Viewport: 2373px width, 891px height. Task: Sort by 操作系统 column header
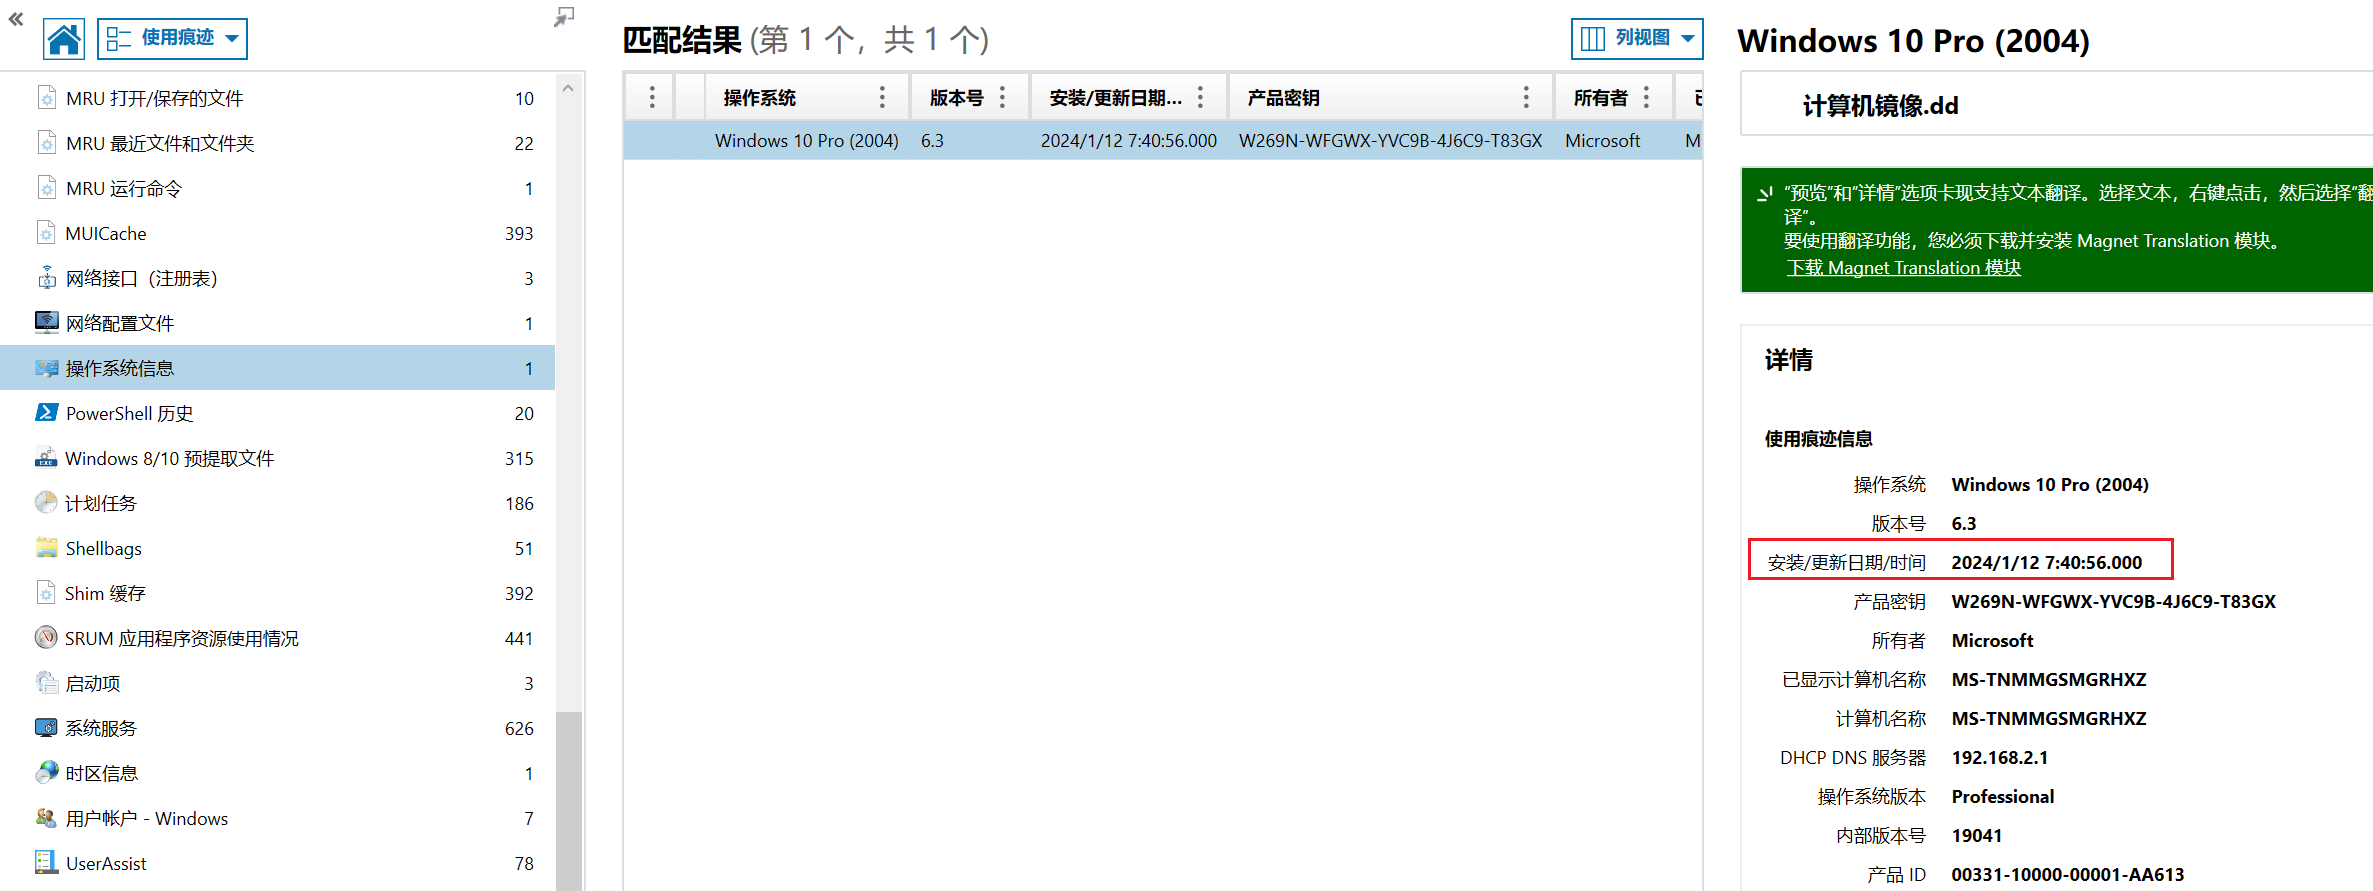coord(760,98)
